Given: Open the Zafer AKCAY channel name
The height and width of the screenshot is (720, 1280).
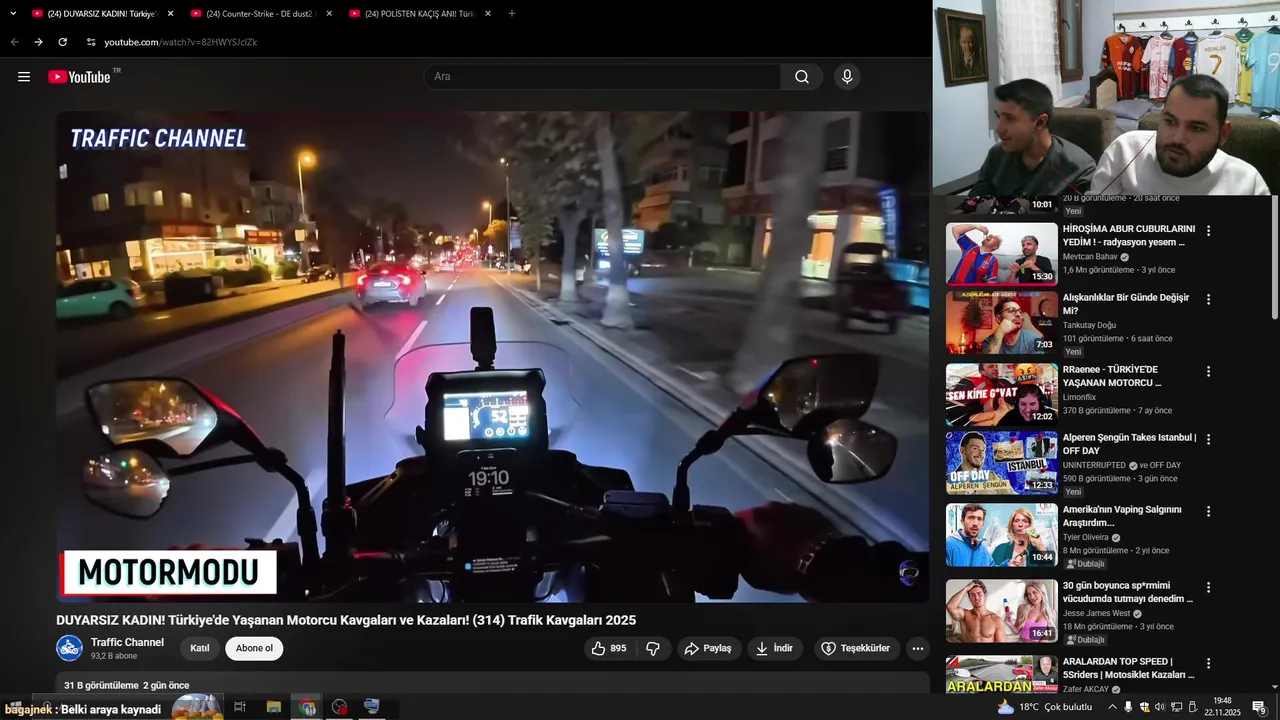Looking at the screenshot, I should 1085,689.
